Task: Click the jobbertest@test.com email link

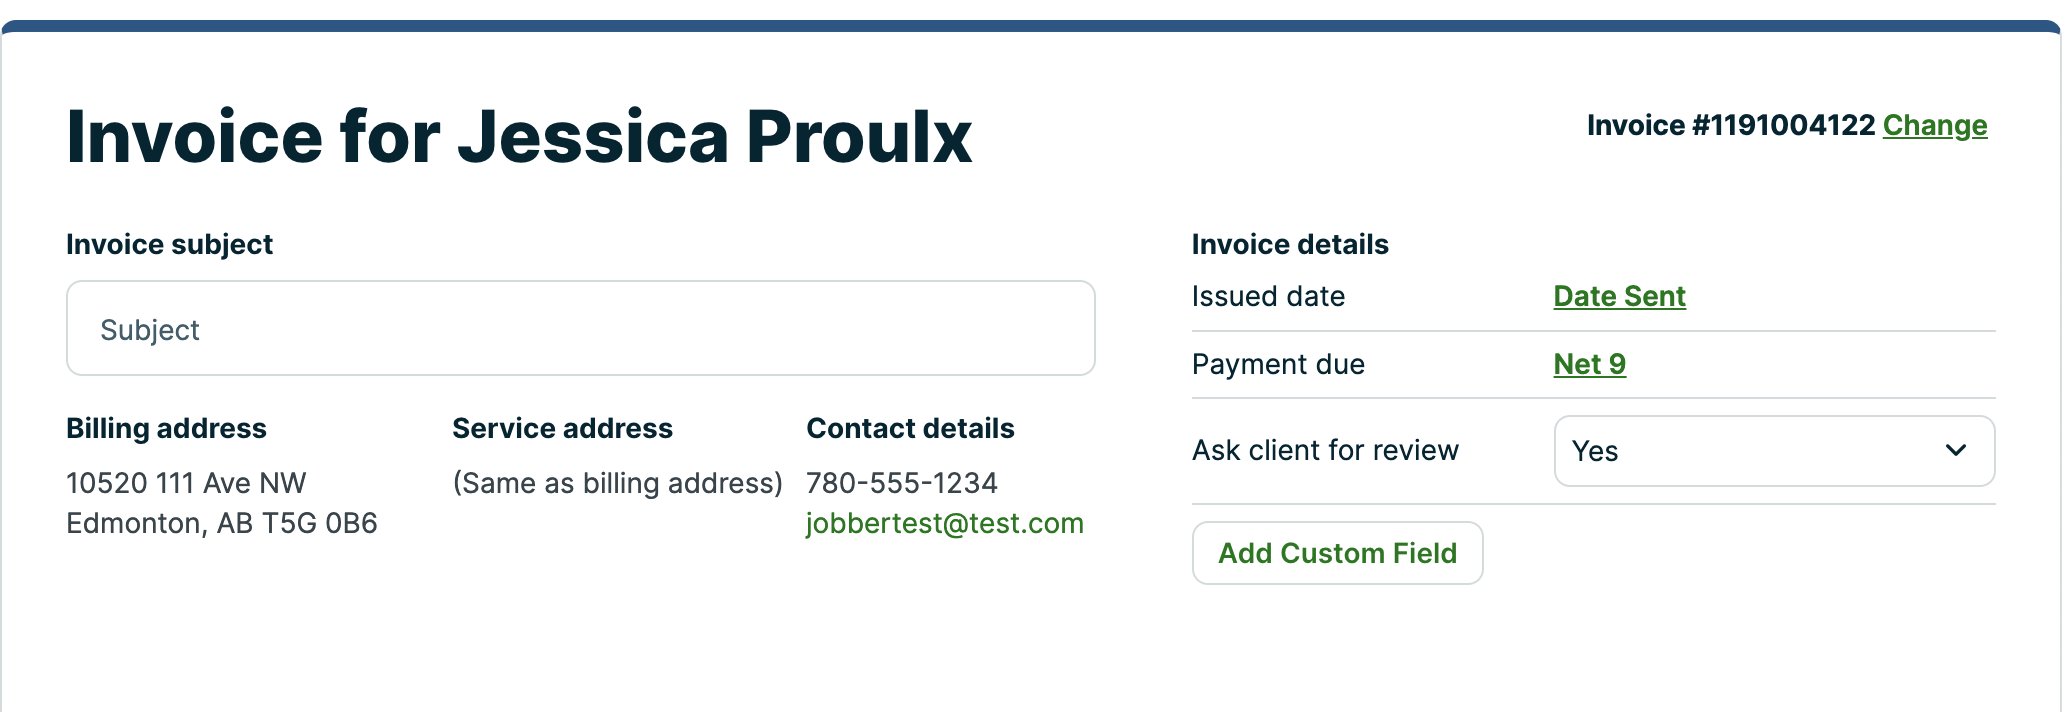Action: [944, 523]
